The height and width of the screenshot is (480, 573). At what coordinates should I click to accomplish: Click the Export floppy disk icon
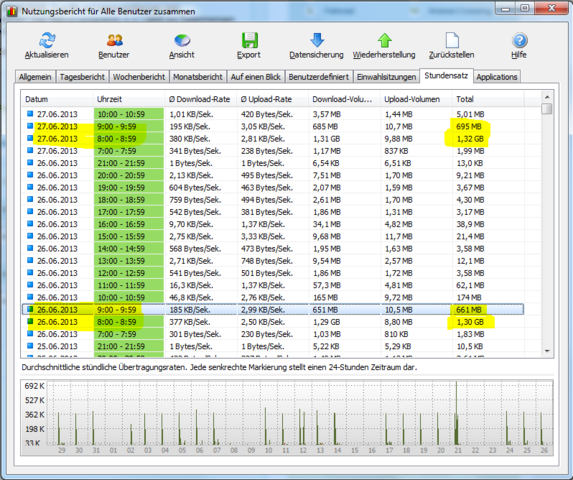pyautogui.click(x=250, y=40)
